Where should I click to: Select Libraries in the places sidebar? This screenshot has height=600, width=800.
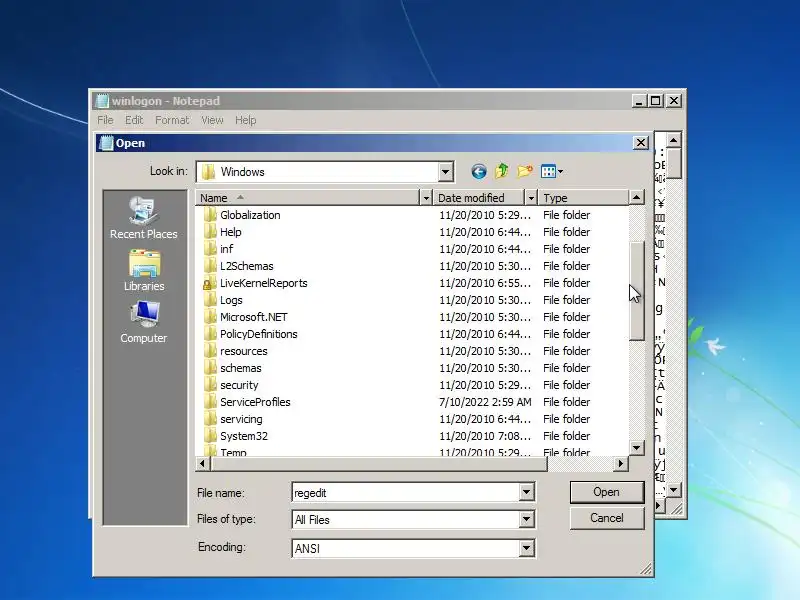tap(144, 271)
